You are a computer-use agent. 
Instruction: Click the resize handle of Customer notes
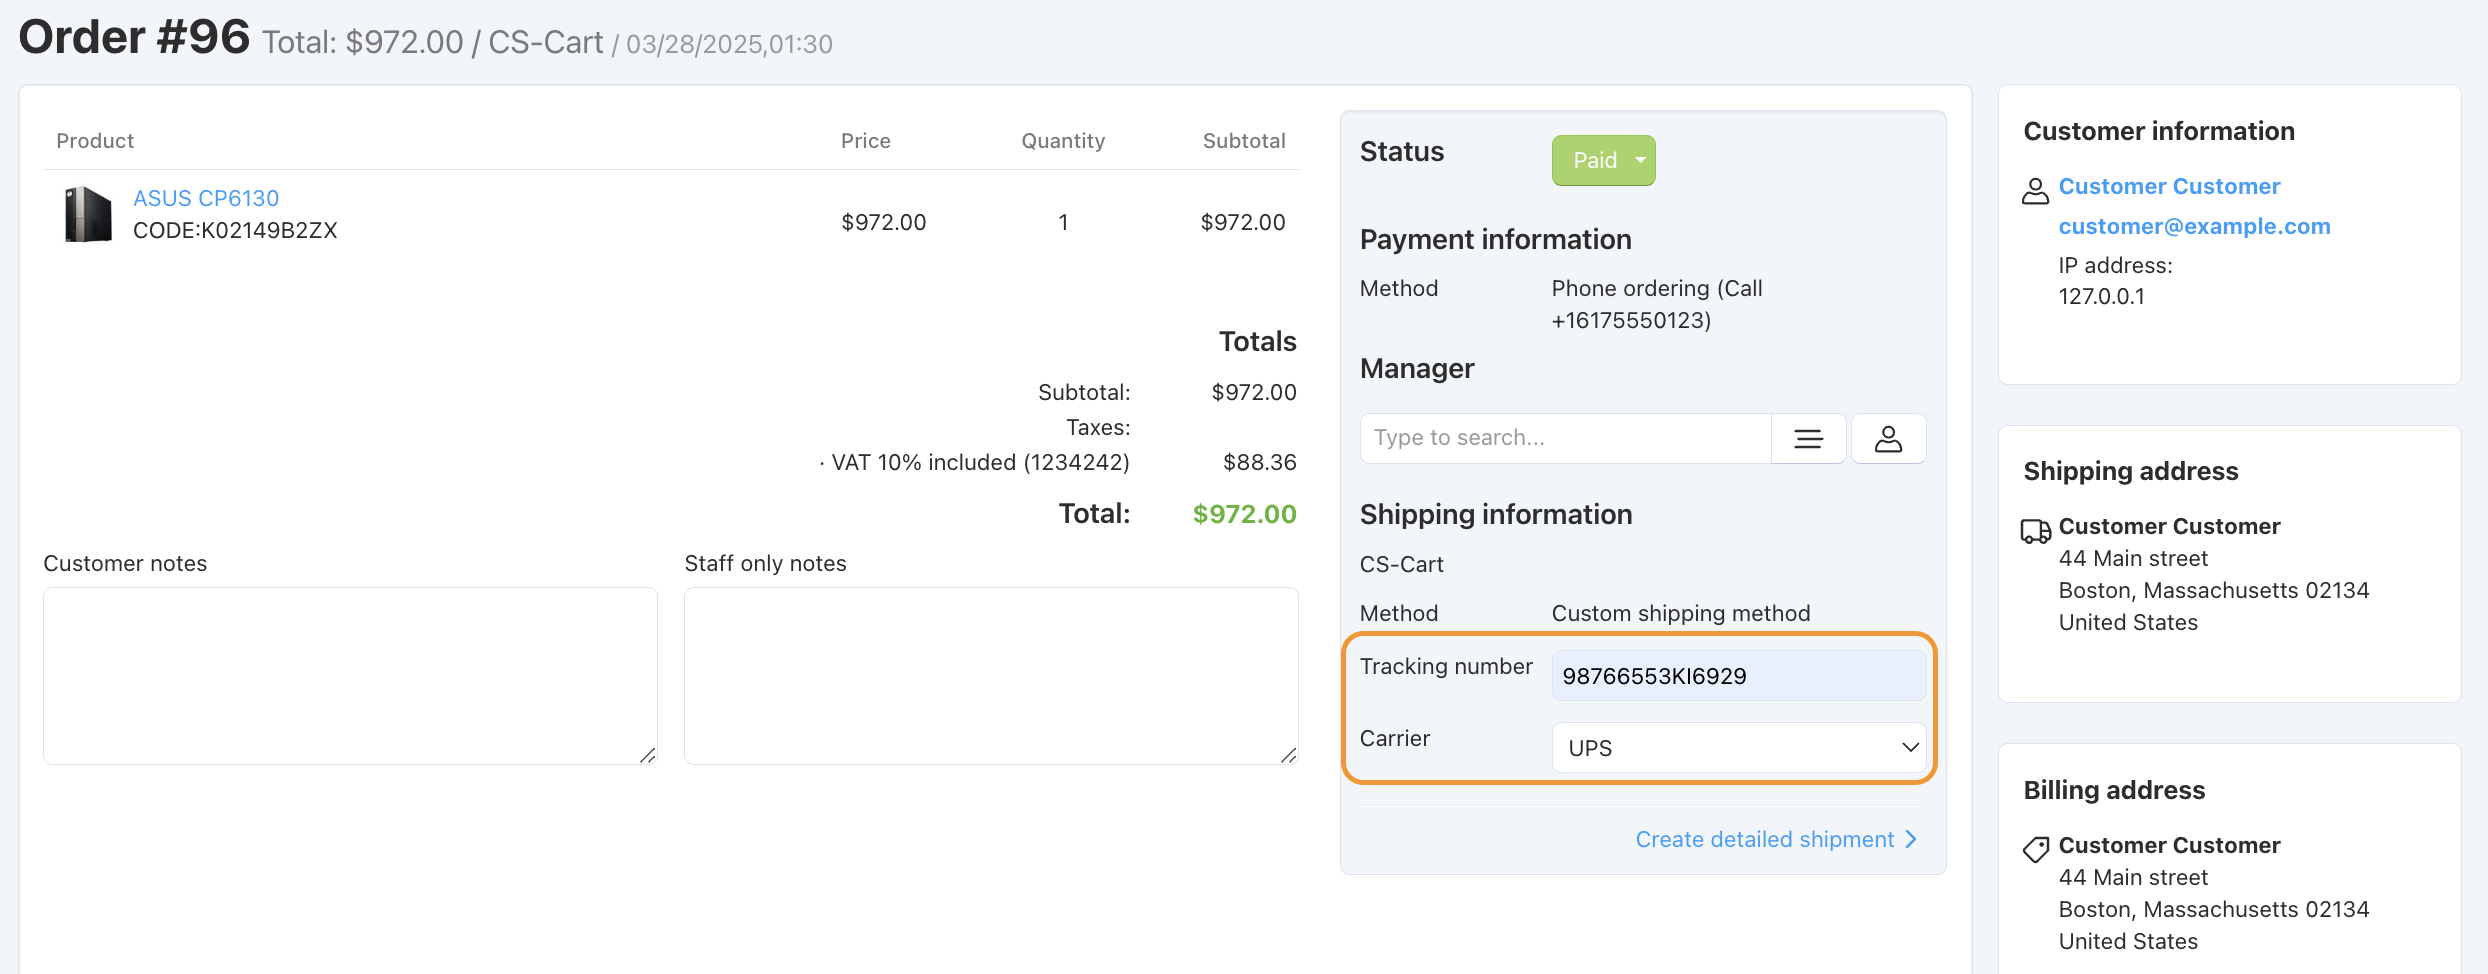pos(648,756)
